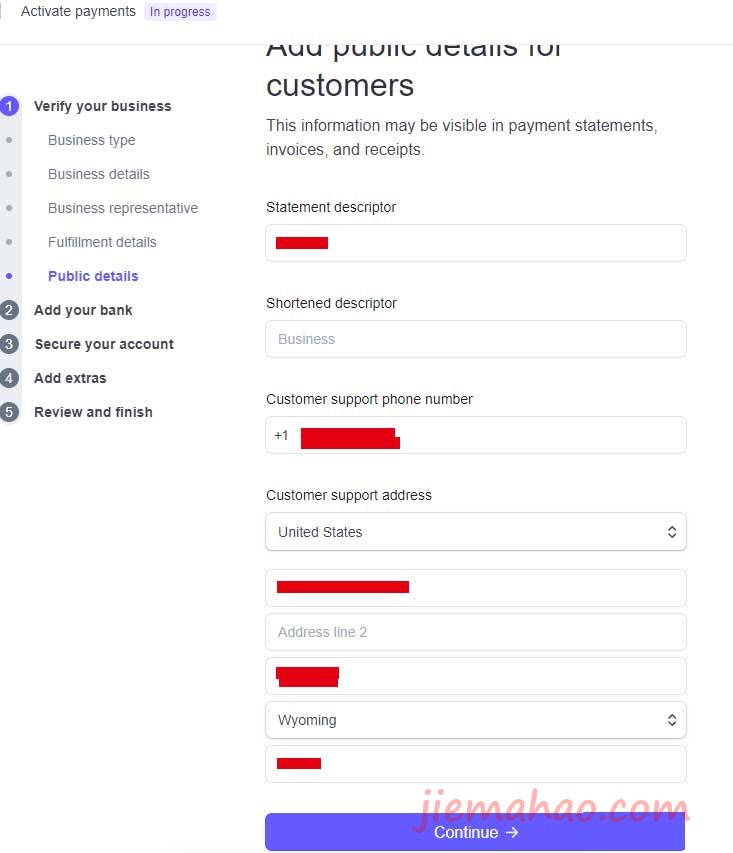The width and height of the screenshot is (733, 853).
Task: Go to Add extras section
Action: (x=70, y=378)
